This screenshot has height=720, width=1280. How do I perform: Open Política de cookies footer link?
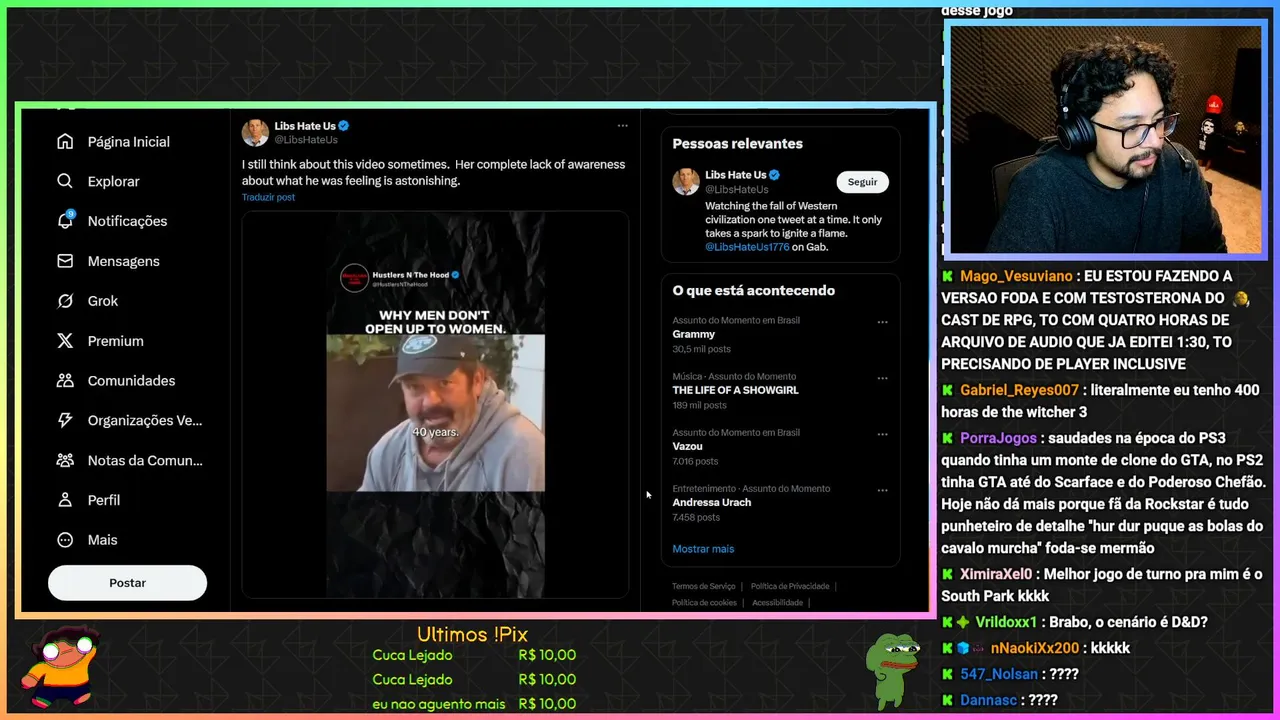pos(704,603)
